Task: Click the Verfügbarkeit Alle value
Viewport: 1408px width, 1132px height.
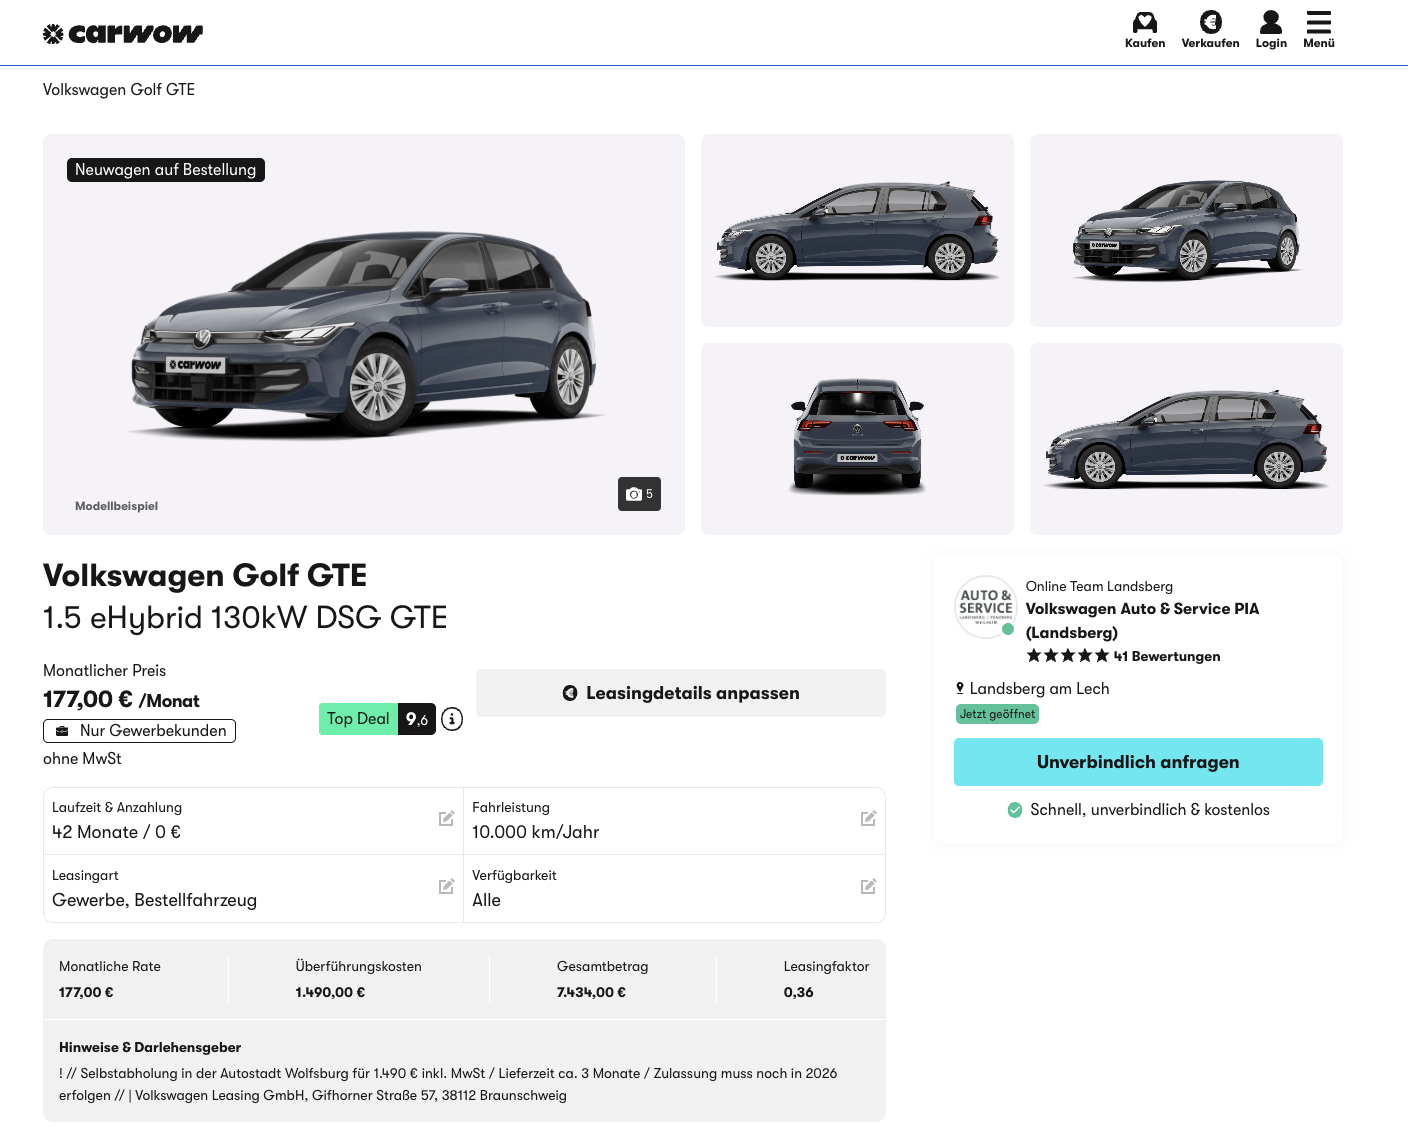Action: 487,900
